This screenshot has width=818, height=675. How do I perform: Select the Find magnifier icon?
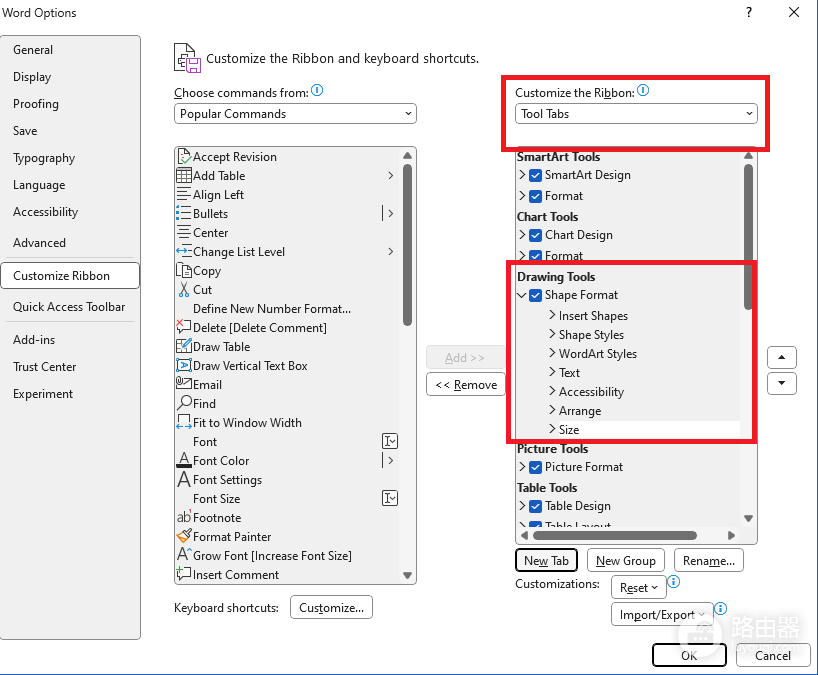tap(184, 403)
